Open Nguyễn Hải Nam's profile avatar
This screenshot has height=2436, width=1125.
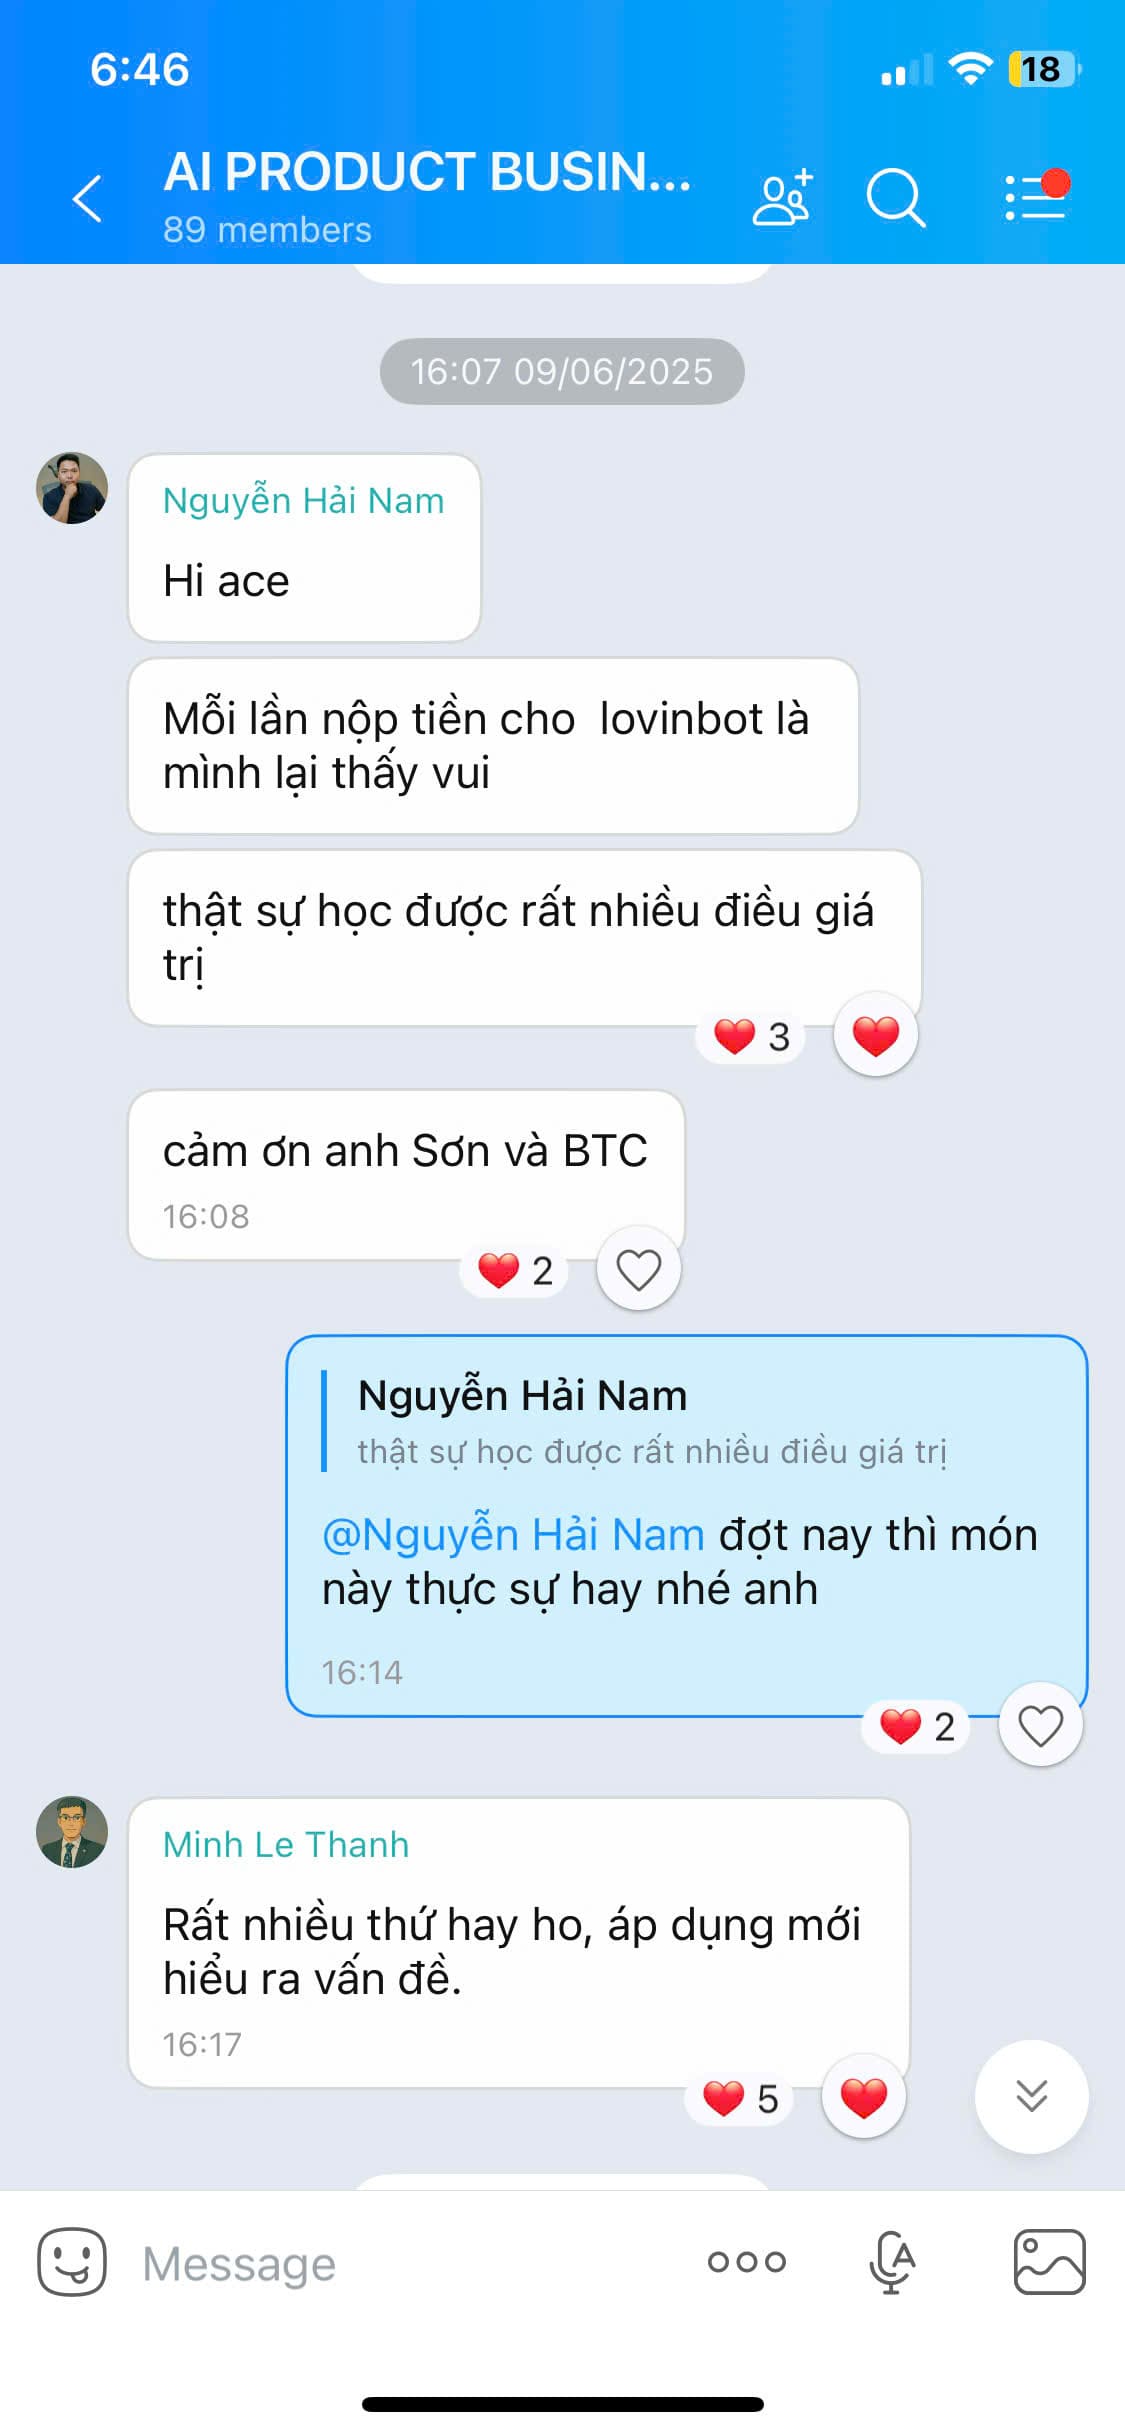coord(72,488)
